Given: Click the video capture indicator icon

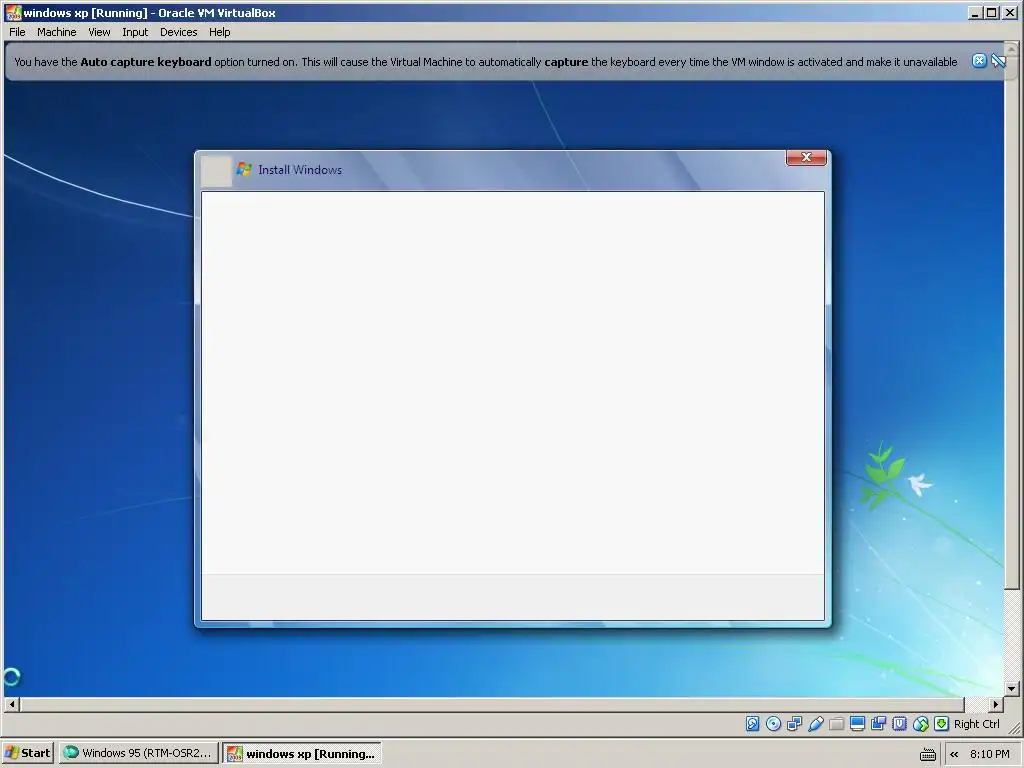Looking at the screenshot, I should (878, 724).
